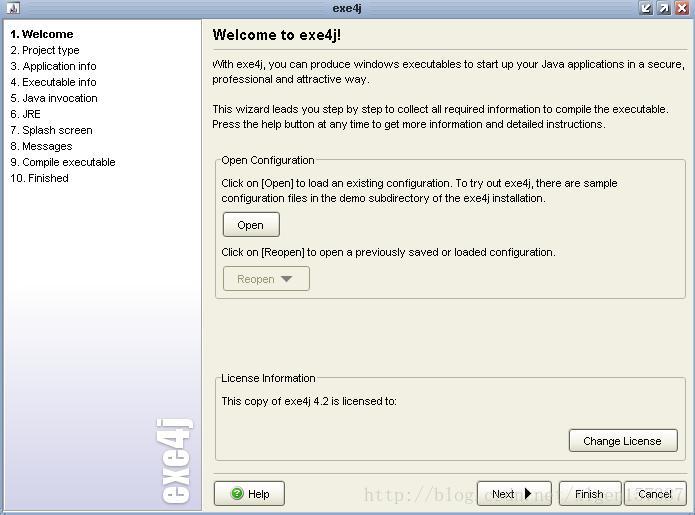Open step 6 JRE
695x515 pixels.
tap(25, 114)
